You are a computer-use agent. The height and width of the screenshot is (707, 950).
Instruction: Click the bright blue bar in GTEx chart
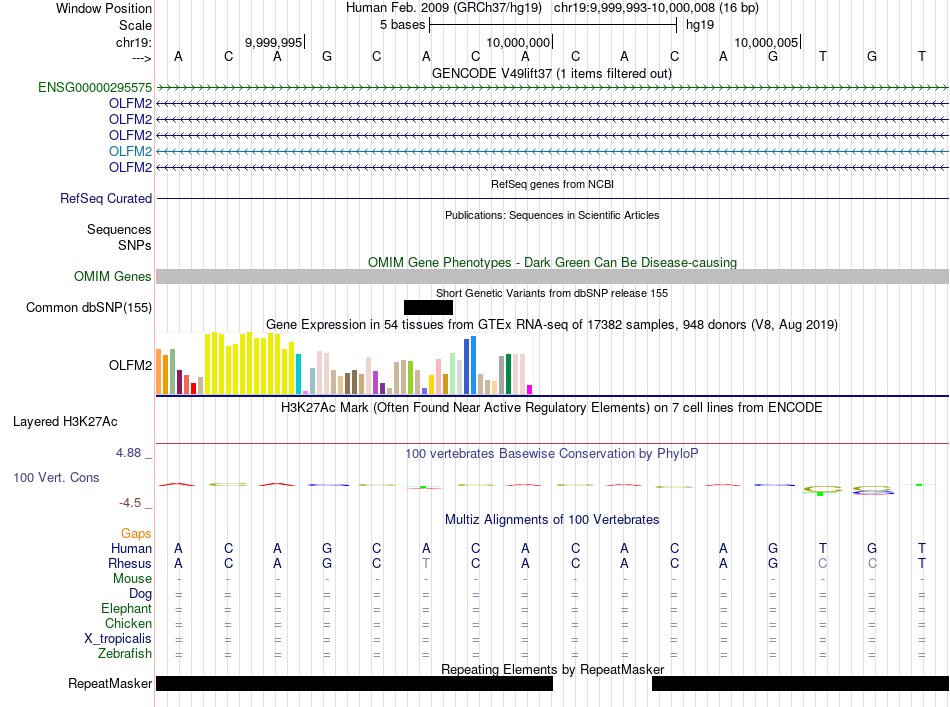click(x=474, y=365)
